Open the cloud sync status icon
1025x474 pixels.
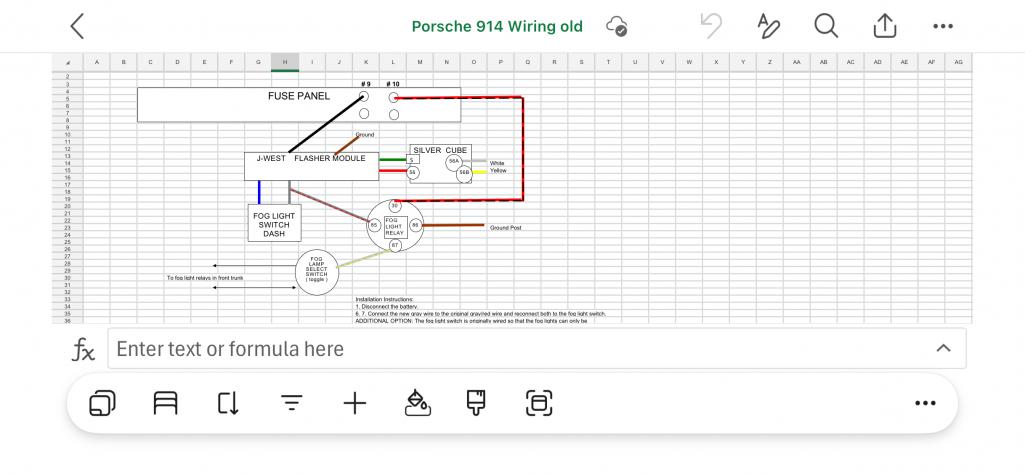pos(616,26)
